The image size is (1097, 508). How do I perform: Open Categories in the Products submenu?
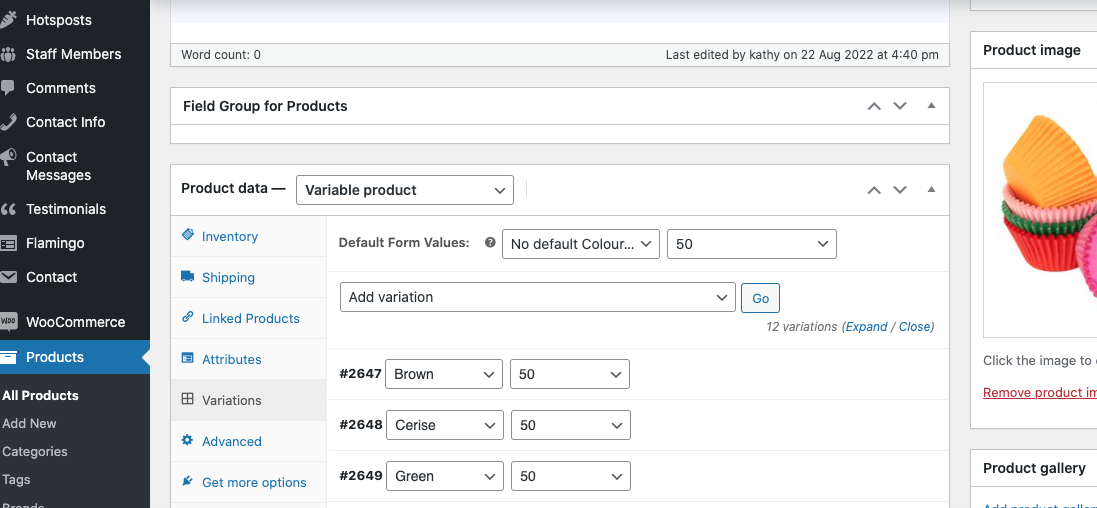[35, 451]
